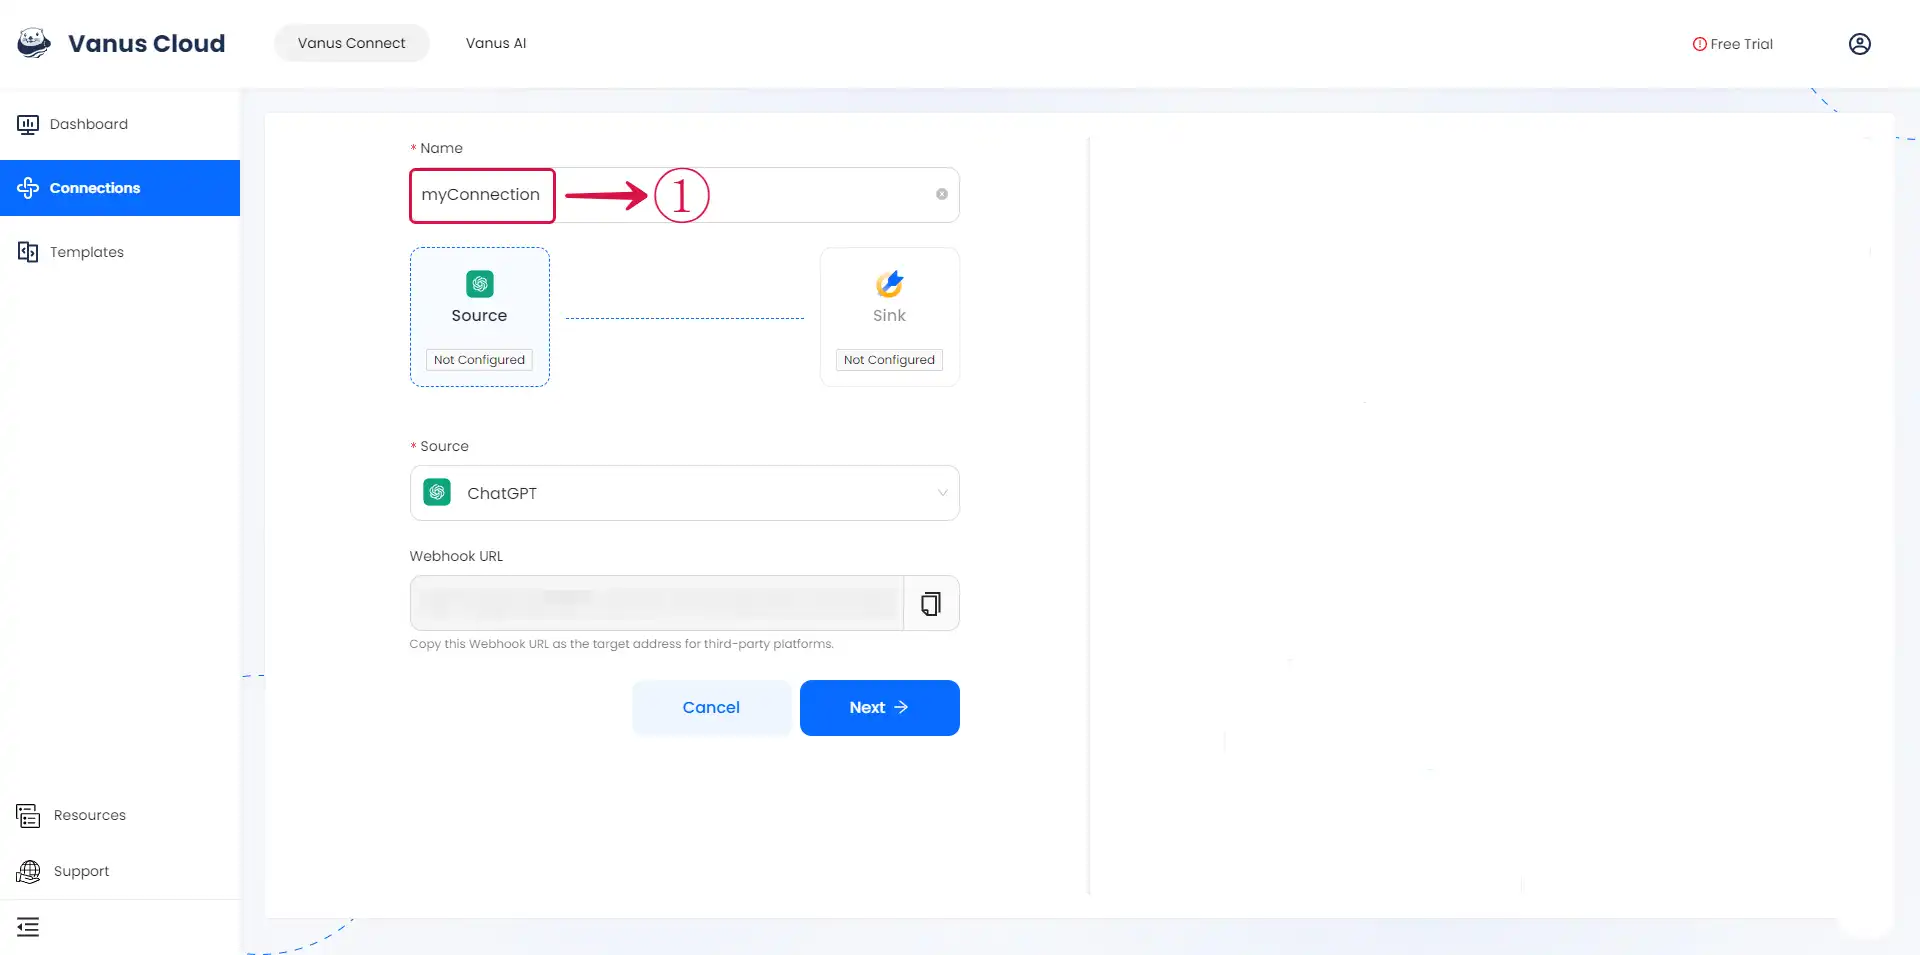The height and width of the screenshot is (955, 1920).
Task: Switch to the Vanus Connect tab
Action: (351, 43)
